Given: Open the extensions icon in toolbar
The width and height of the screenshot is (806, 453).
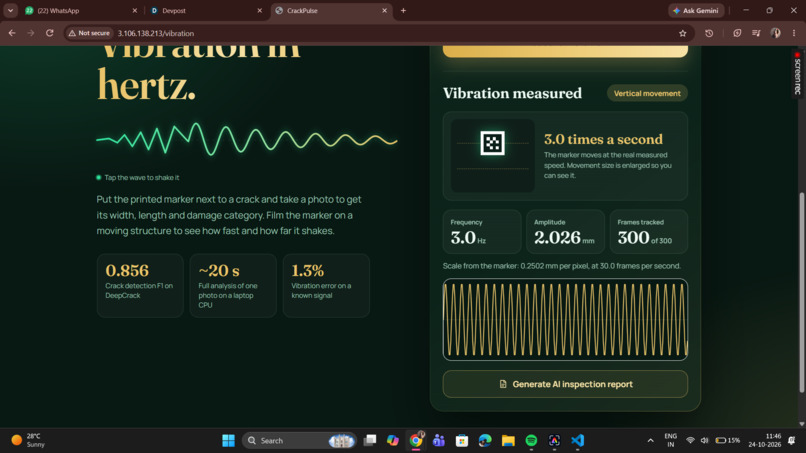Looking at the screenshot, I should click(x=737, y=33).
